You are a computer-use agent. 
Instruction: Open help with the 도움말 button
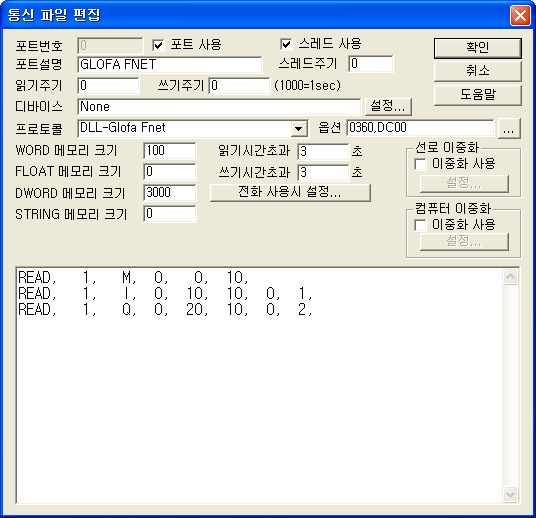pos(478,94)
